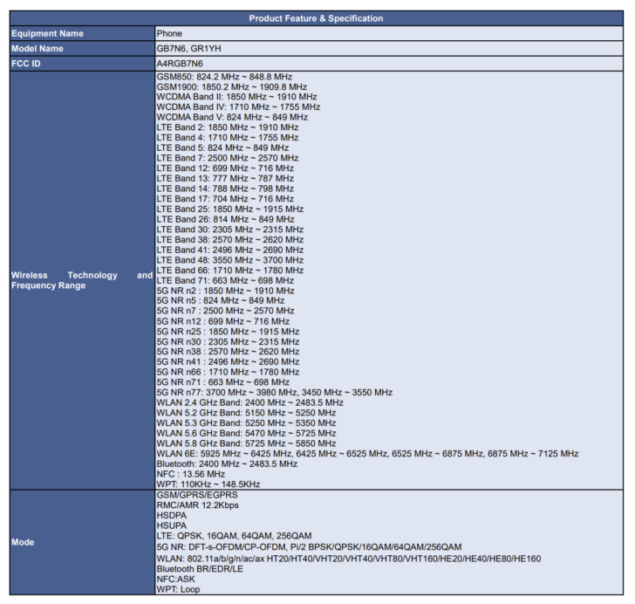Select the 'LTE Band 26: 814 MHz ~ 849 MHz' line
The image size is (635, 604).
point(226,219)
